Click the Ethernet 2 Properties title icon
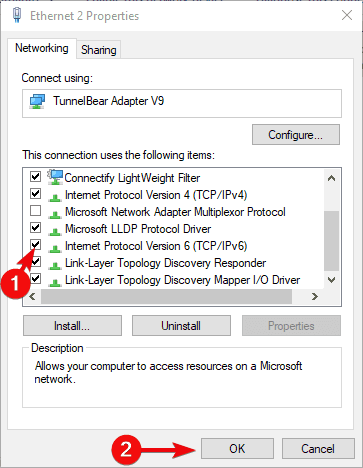The height and width of the screenshot is (468, 363). click(x=17, y=15)
